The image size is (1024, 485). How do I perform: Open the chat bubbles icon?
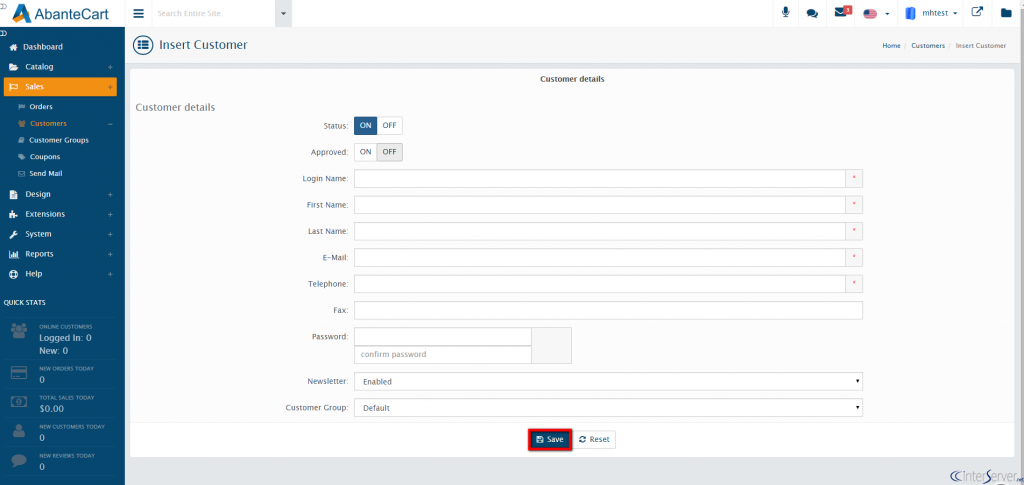812,13
